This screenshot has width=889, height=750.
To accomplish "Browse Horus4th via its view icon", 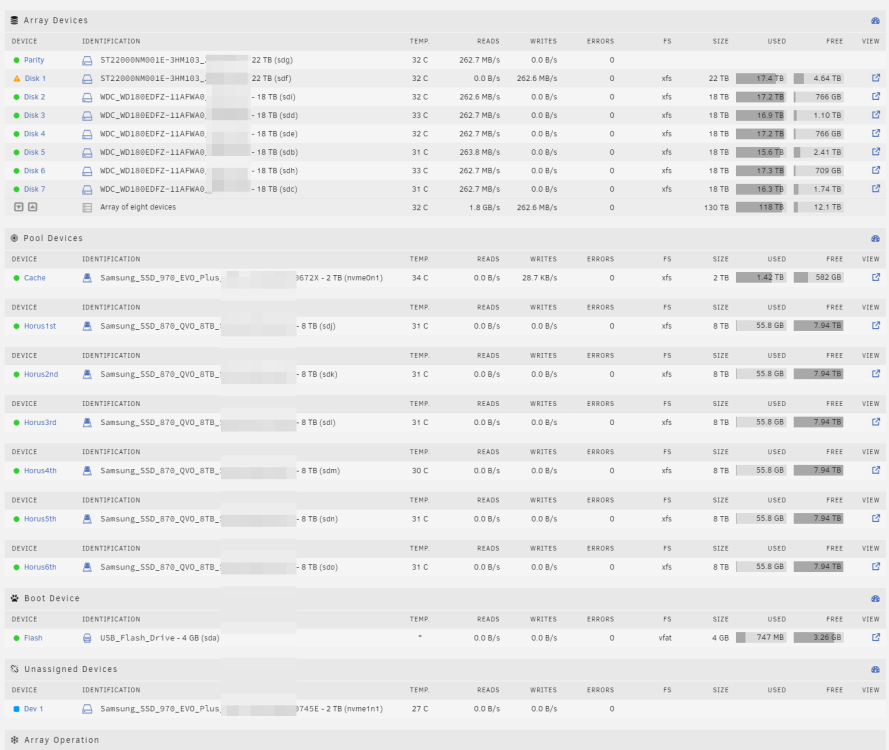I will pos(876,470).
